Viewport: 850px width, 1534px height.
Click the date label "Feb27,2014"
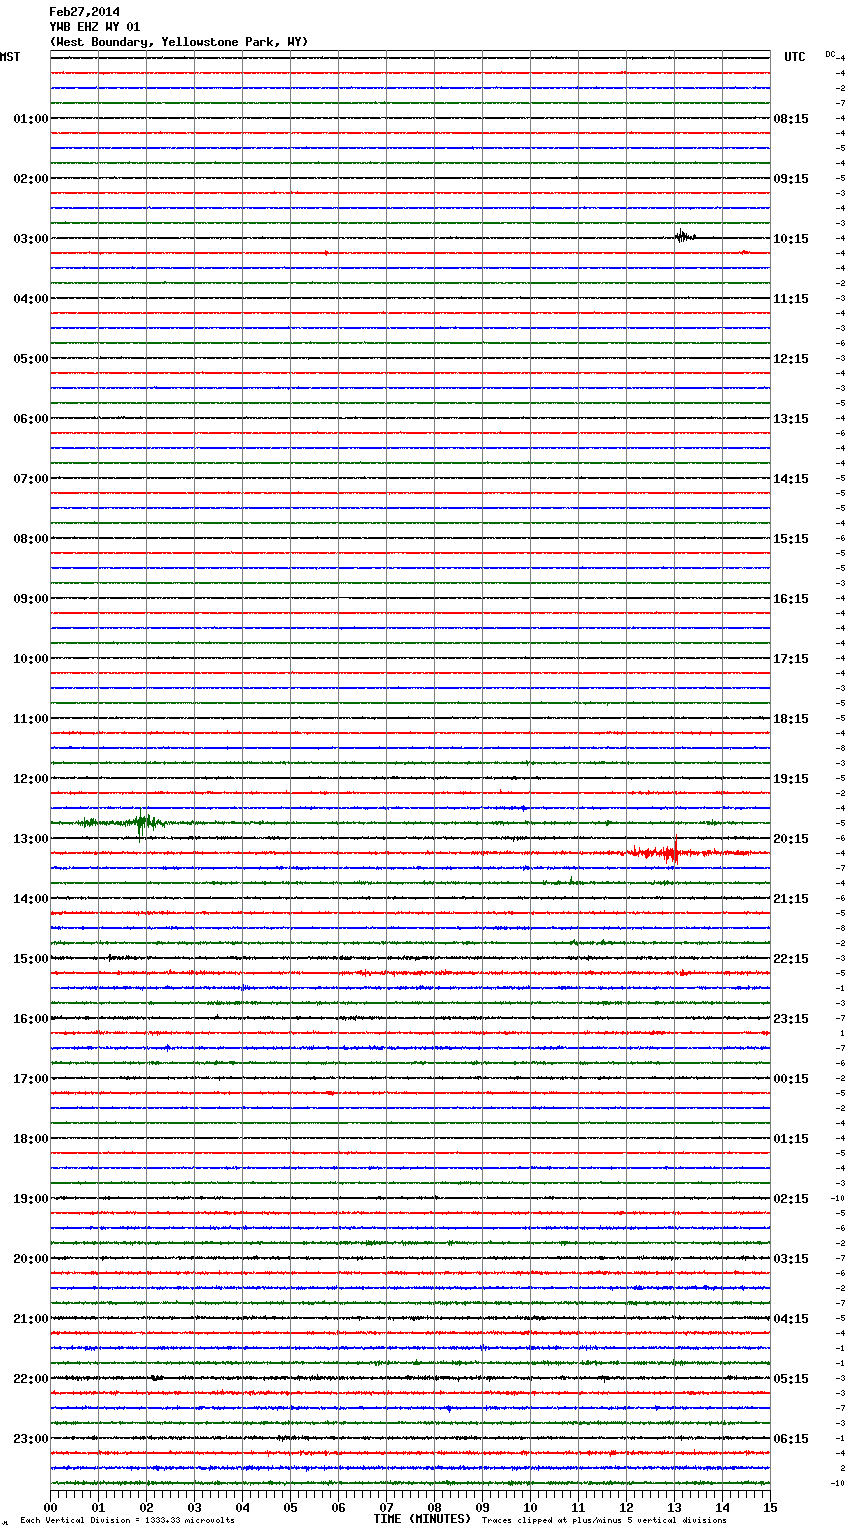pos(84,12)
